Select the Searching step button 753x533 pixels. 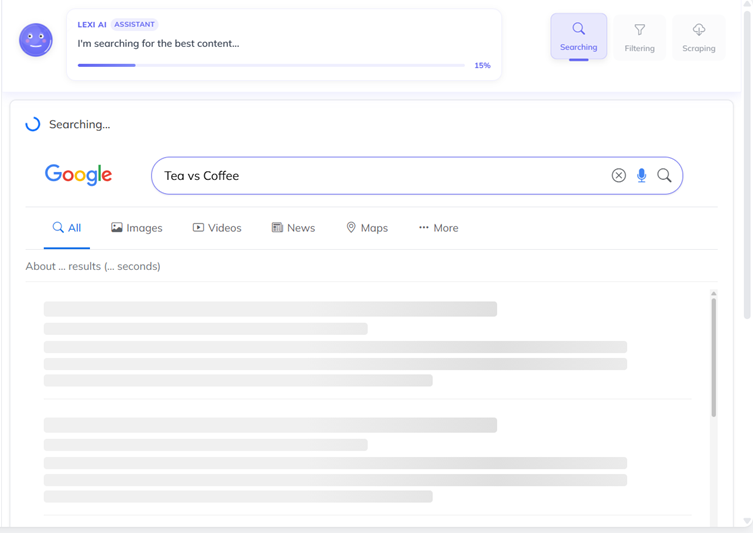(578, 37)
